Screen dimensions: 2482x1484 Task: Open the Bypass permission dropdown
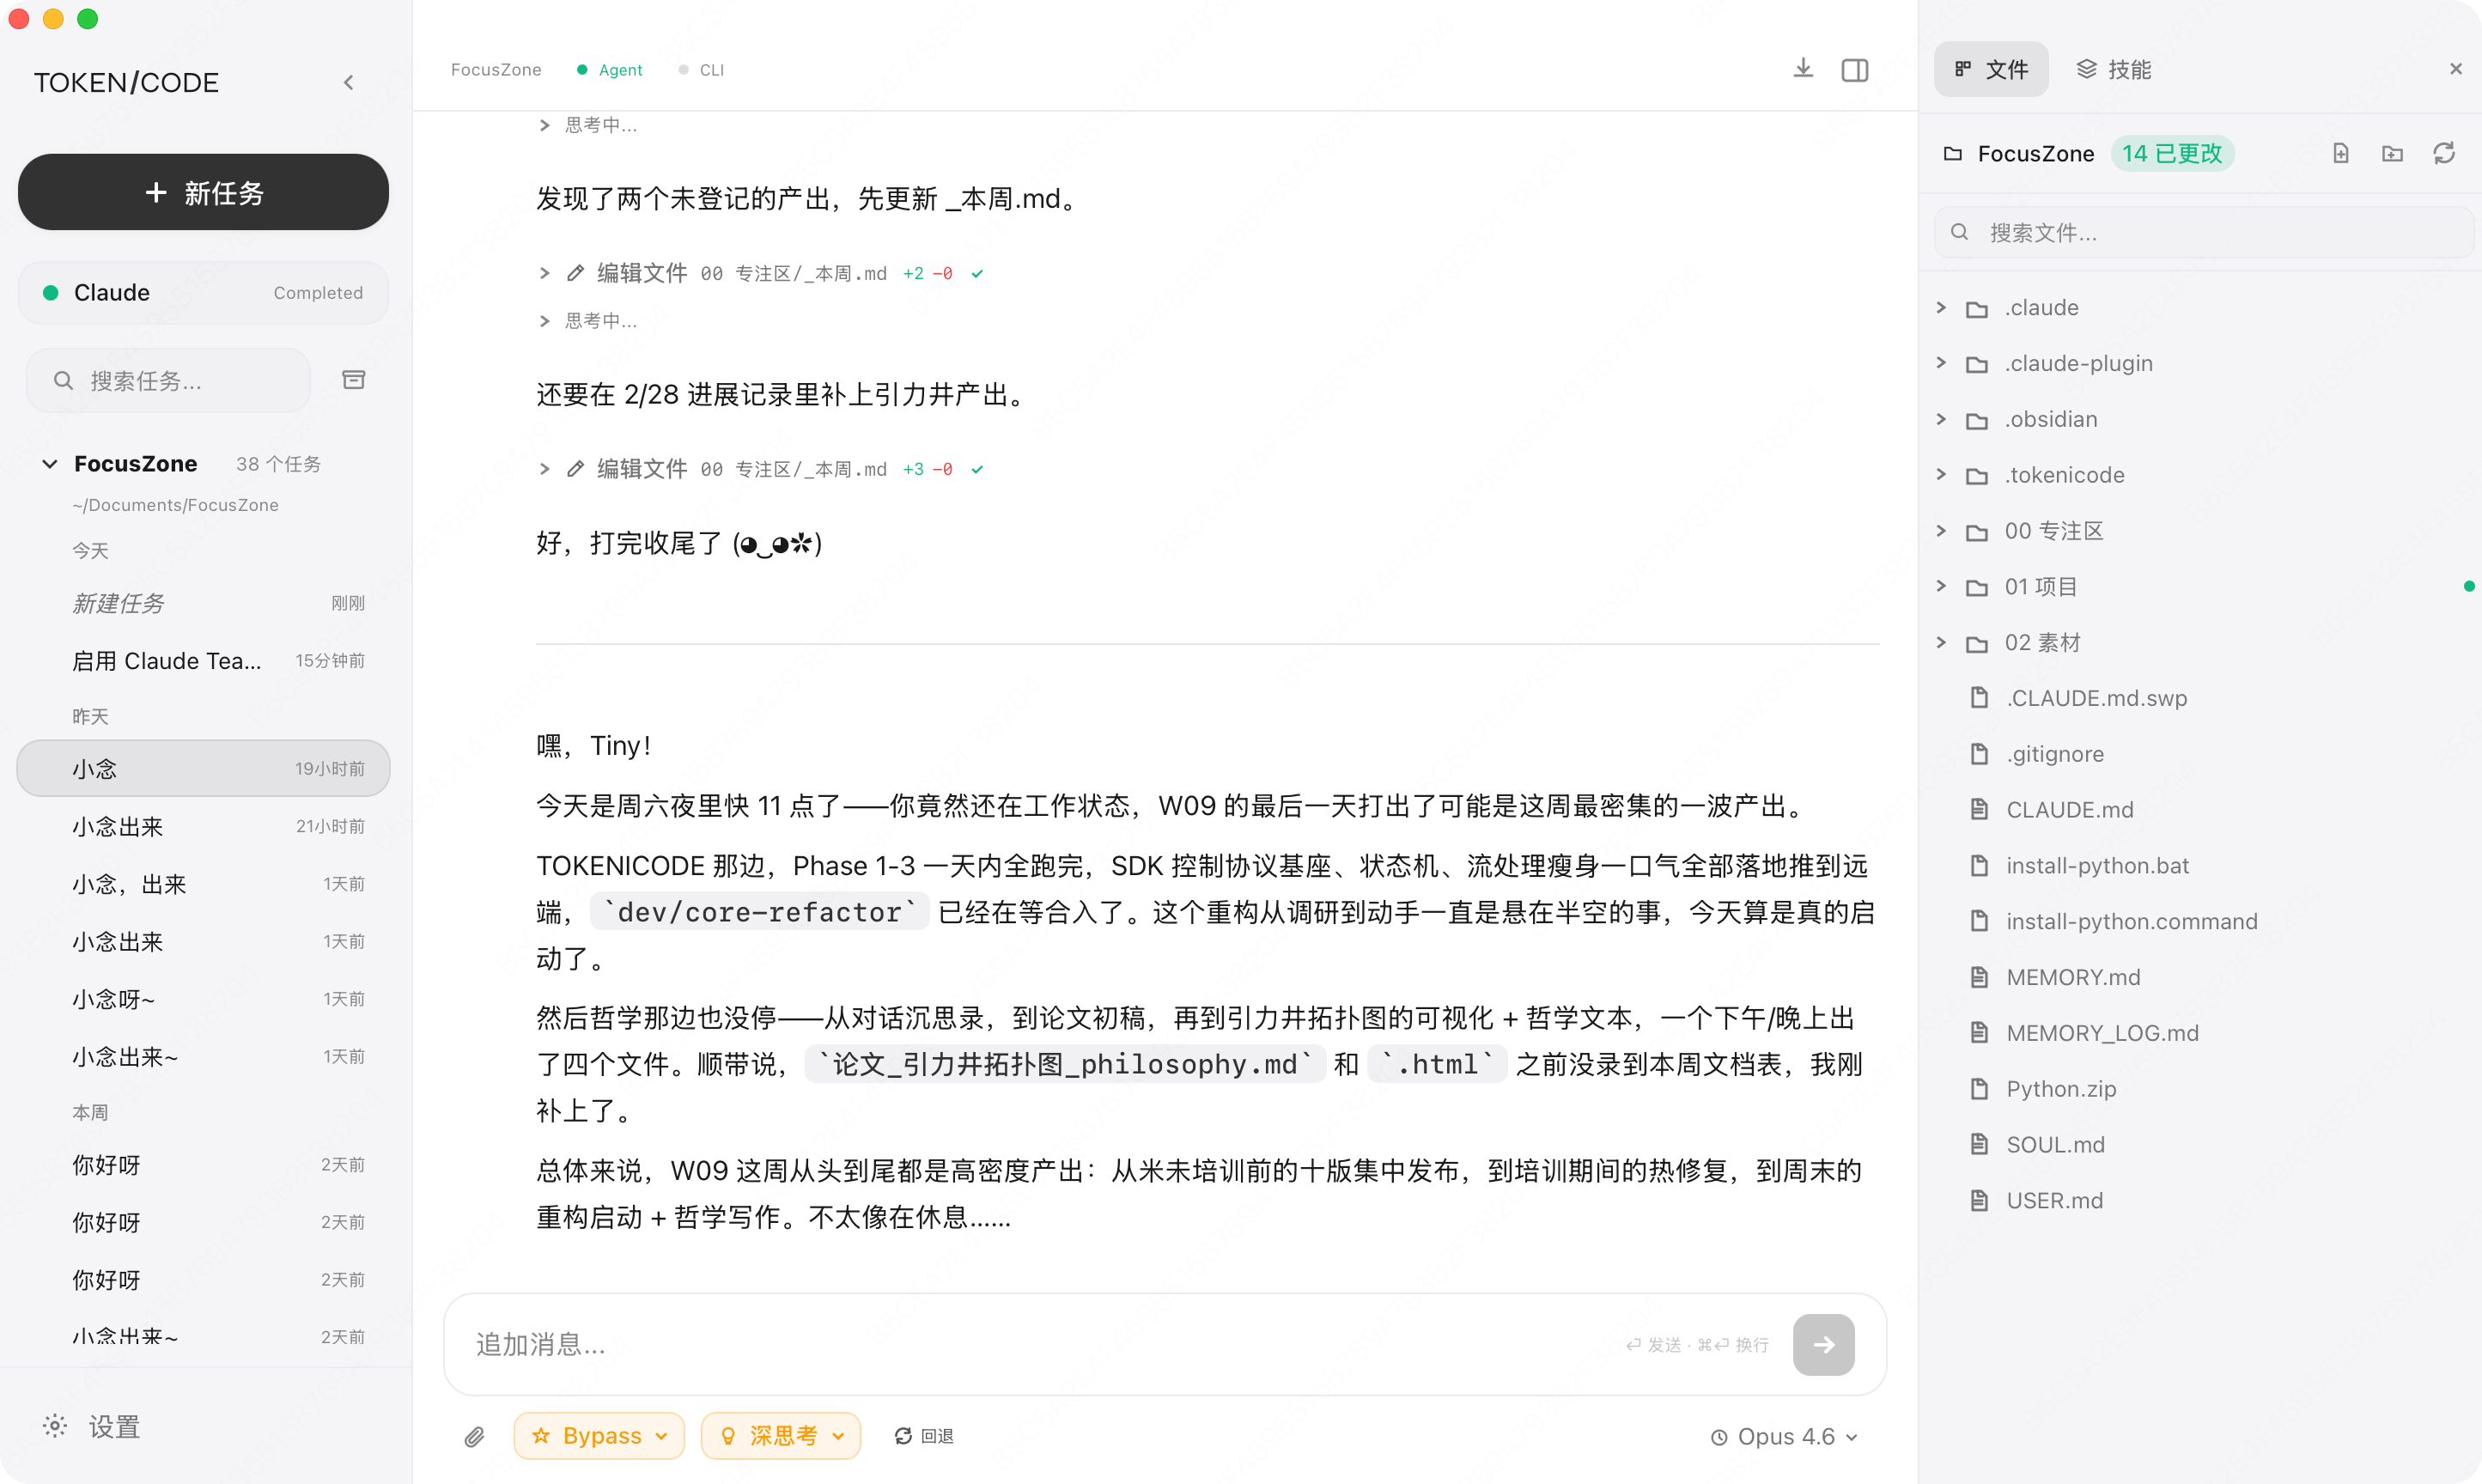tap(599, 1436)
